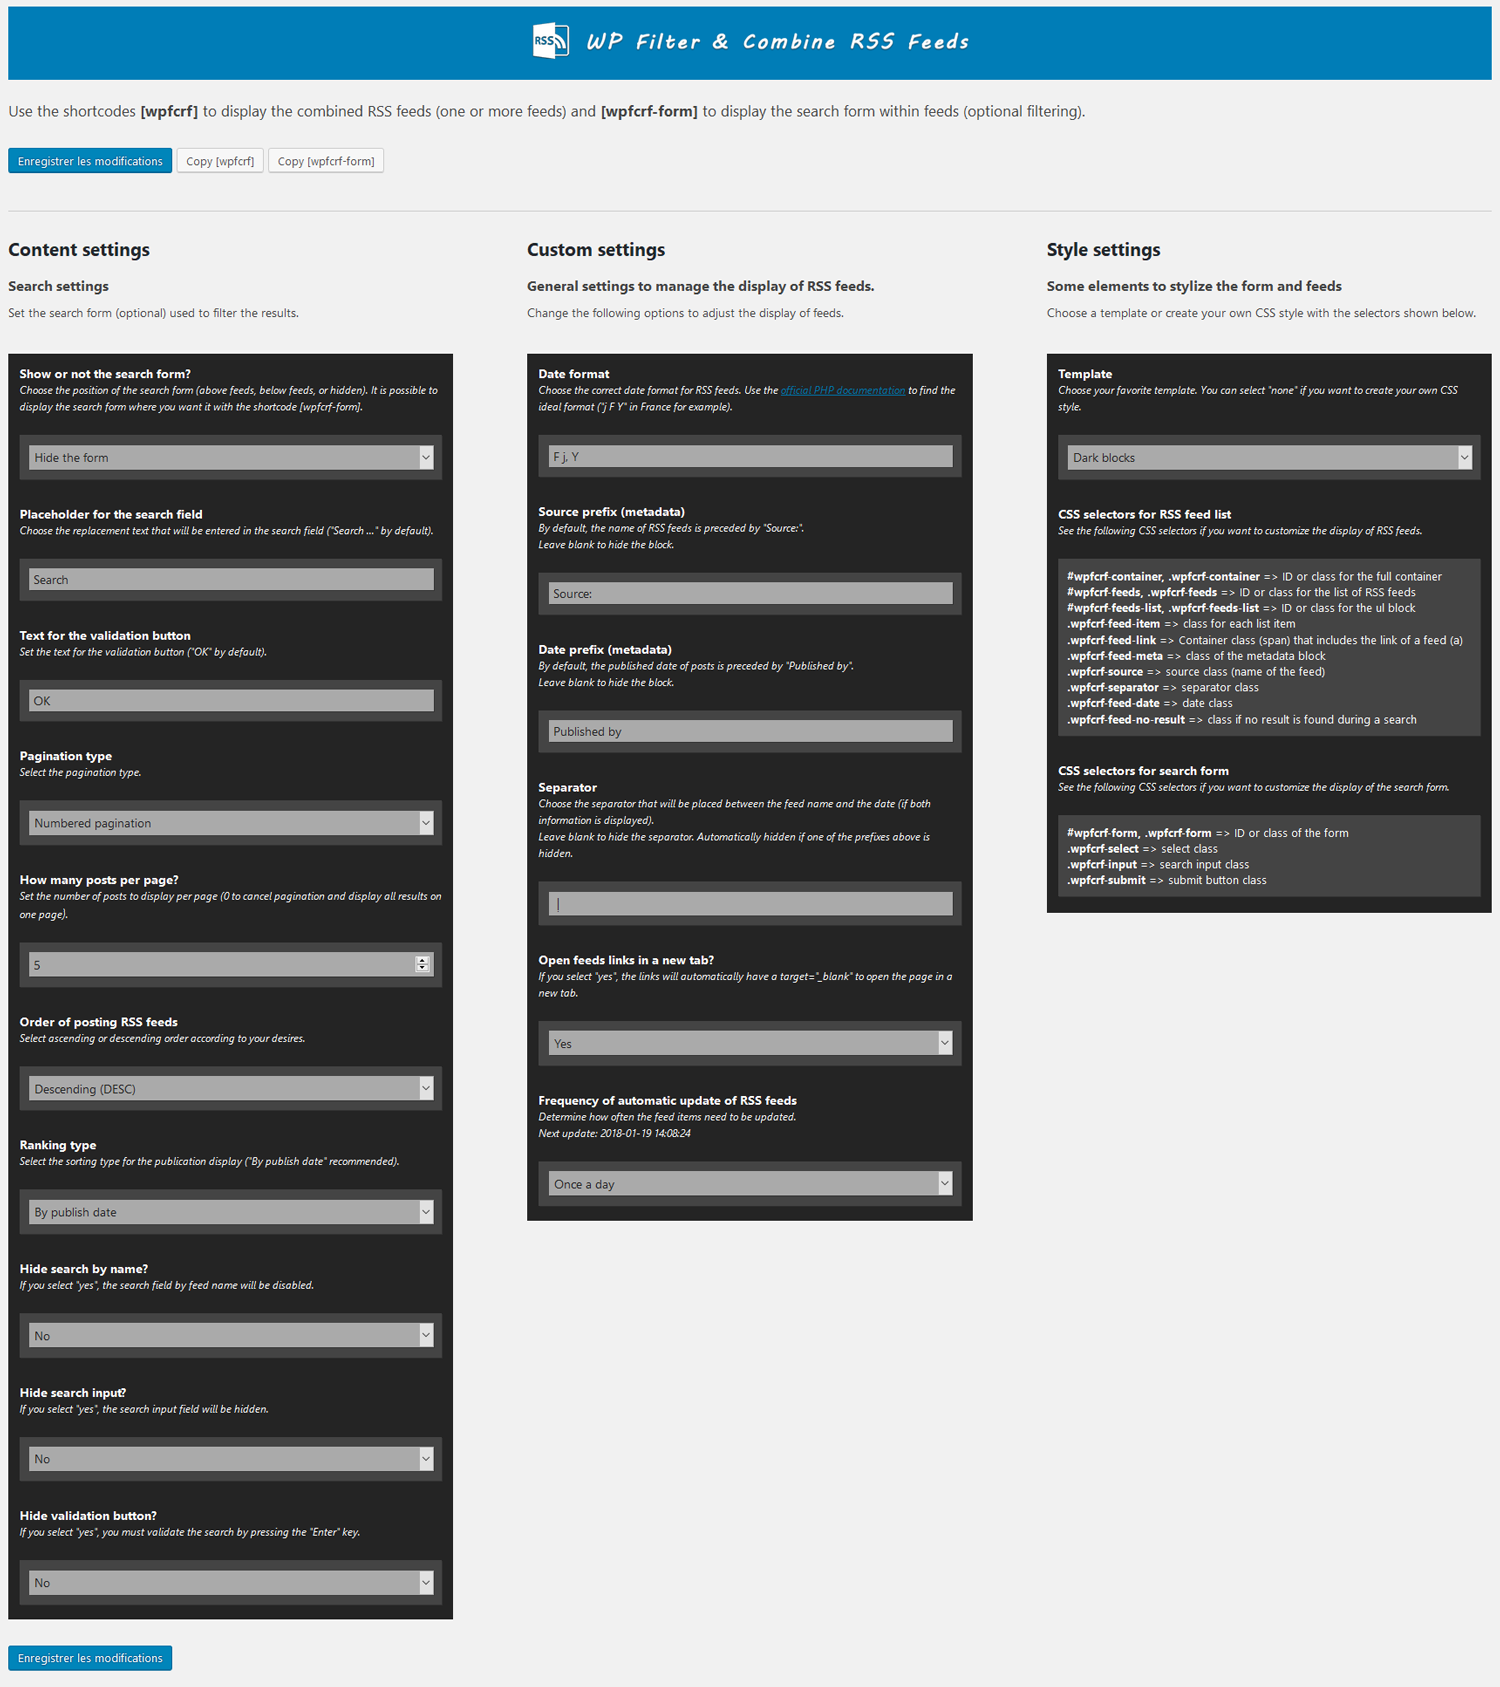Click the '.wpfcrf-feed-no-result' selector line
This screenshot has height=1687, width=1500.
(x=1242, y=720)
